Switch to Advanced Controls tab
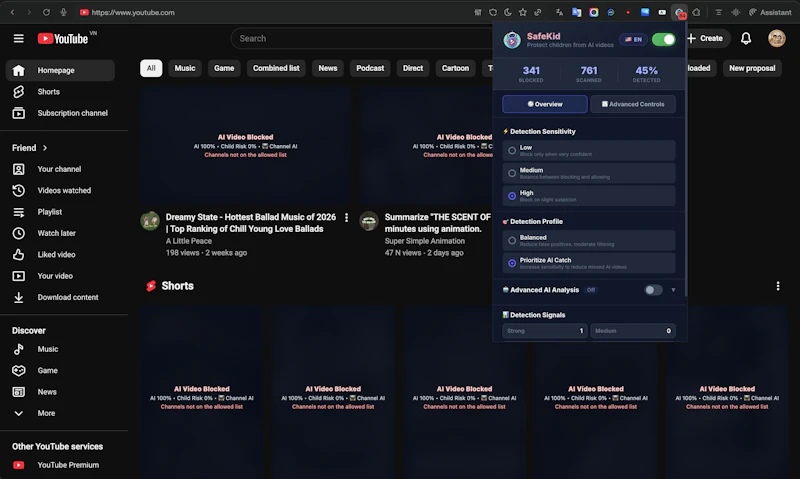This screenshot has height=479, width=800. pos(633,104)
